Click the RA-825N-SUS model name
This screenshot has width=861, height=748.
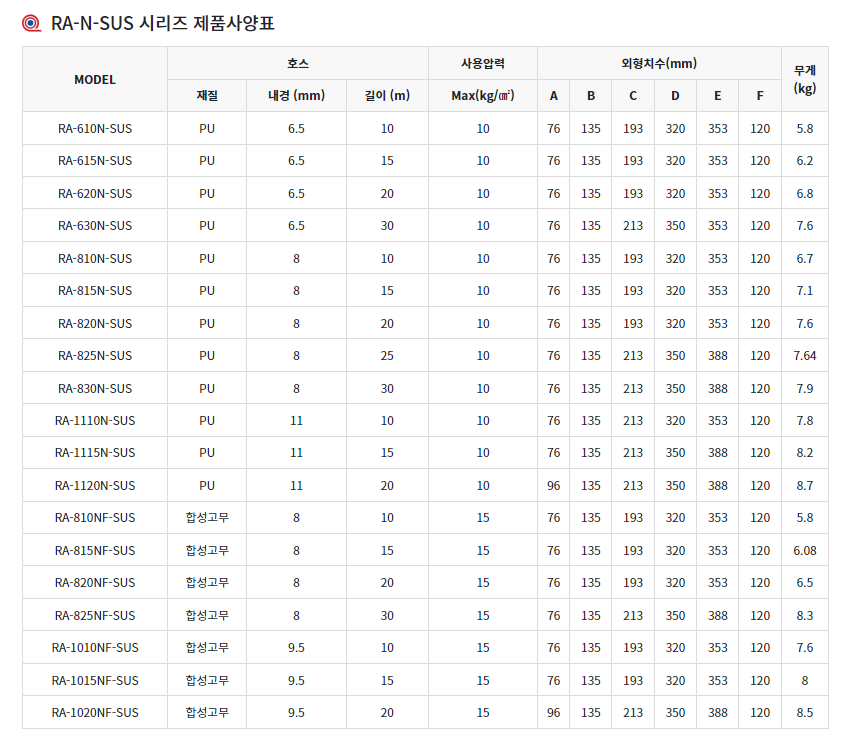(95, 356)
